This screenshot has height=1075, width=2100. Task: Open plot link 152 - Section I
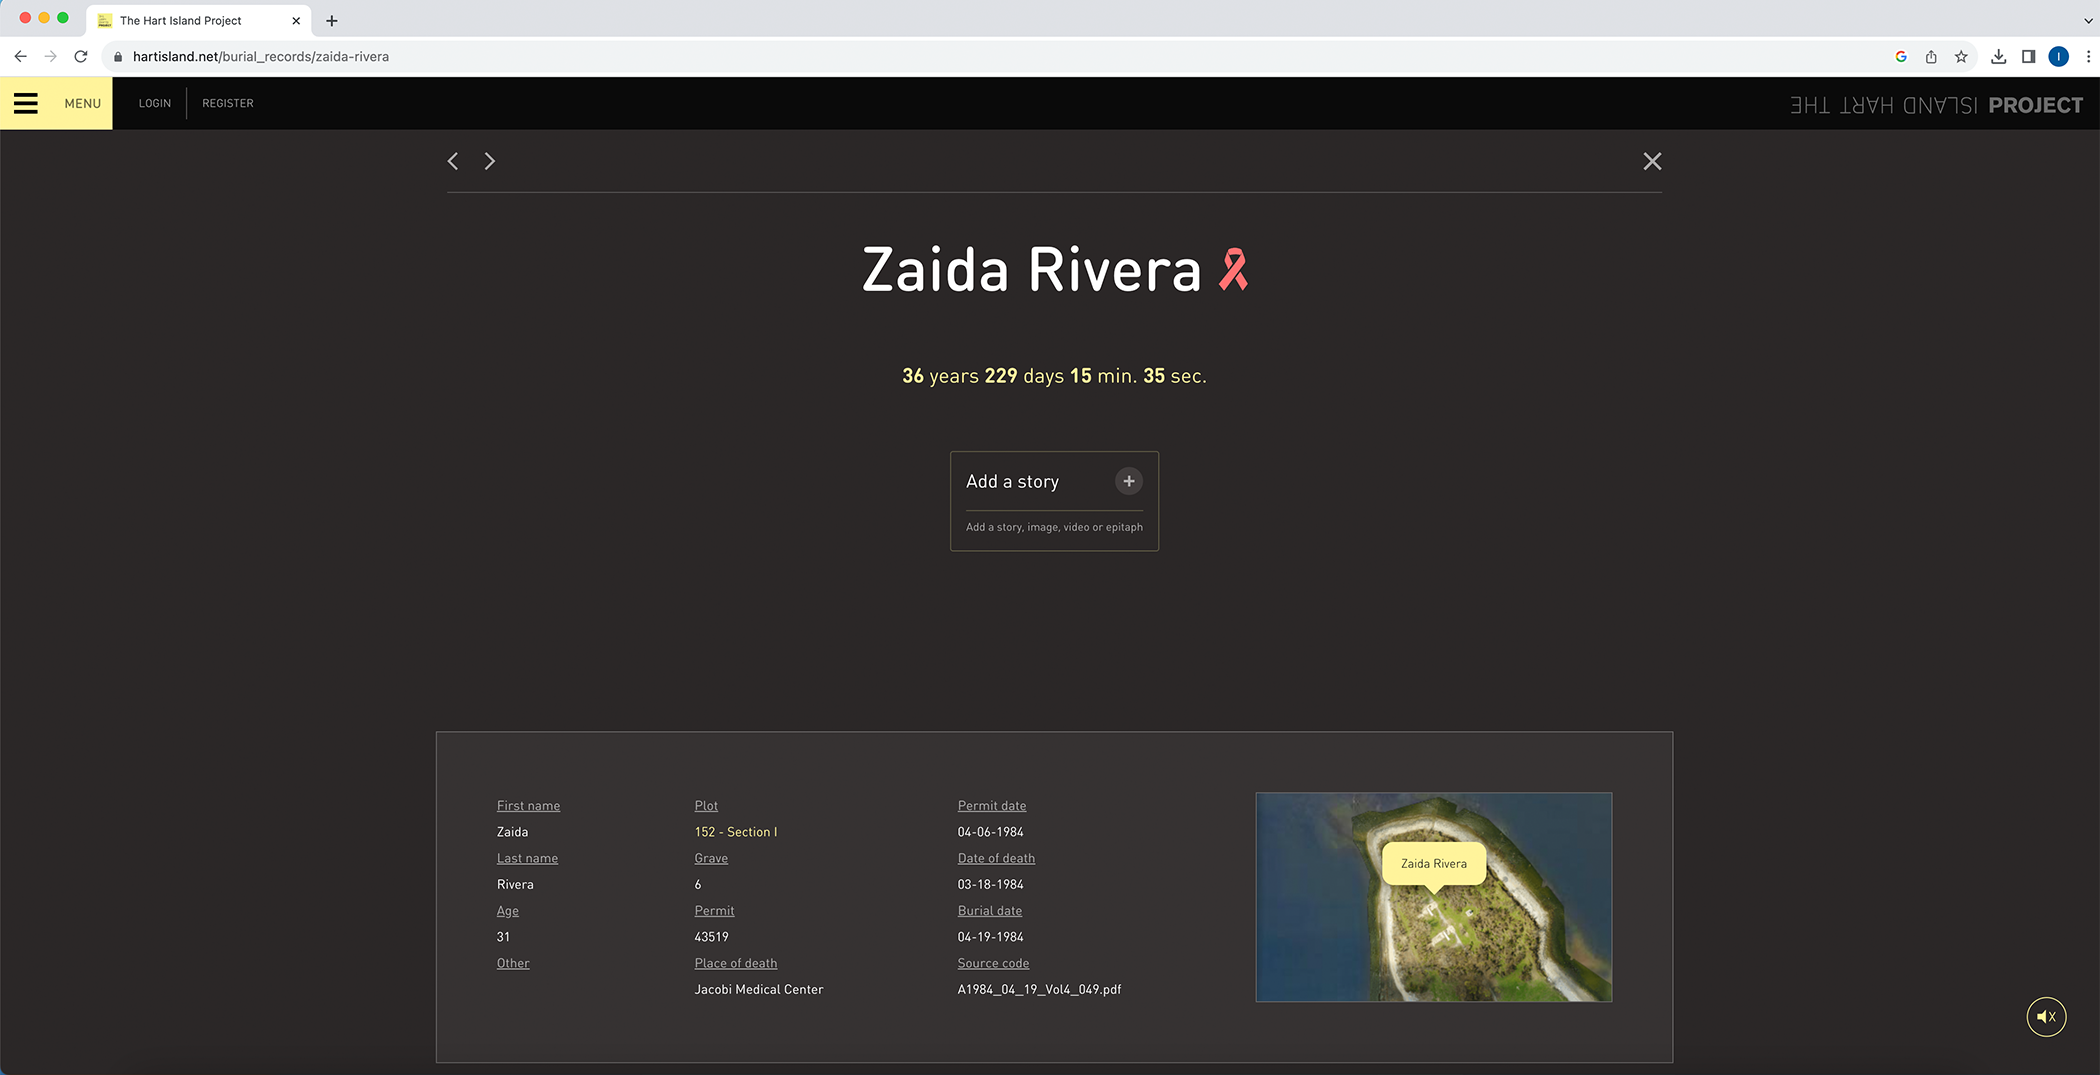click(x=735, y=832)
